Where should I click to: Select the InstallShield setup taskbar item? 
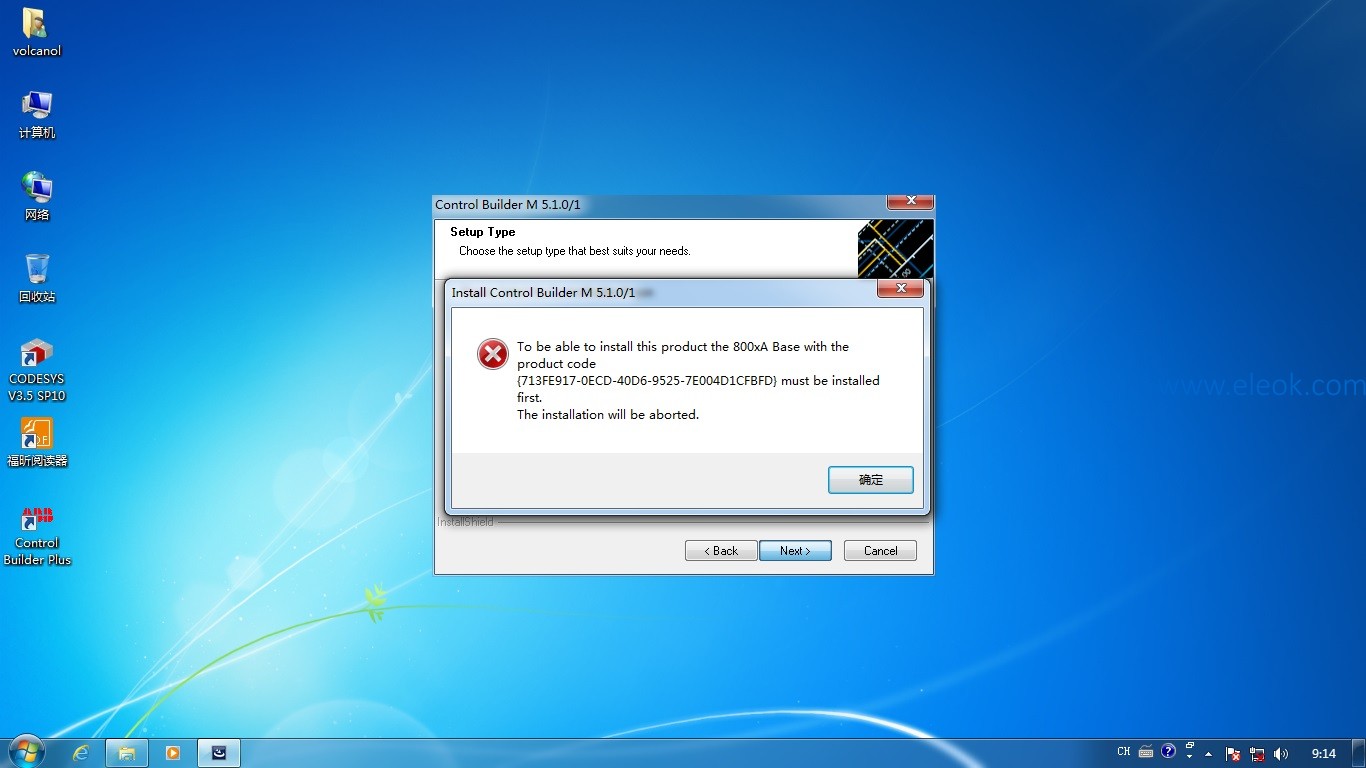[x=219, y=753]
